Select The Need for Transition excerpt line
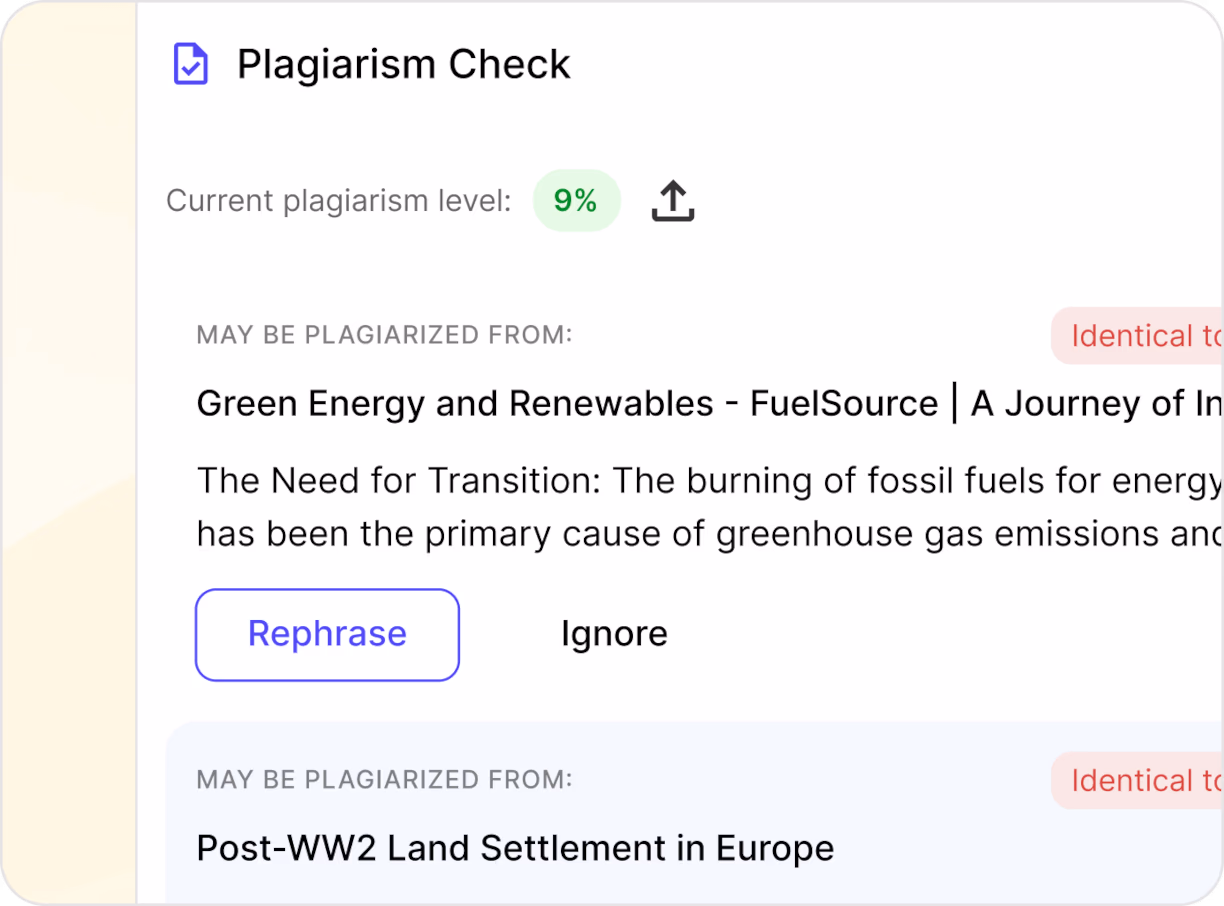This screenshot has height=906, width=1224. [709, 482]
